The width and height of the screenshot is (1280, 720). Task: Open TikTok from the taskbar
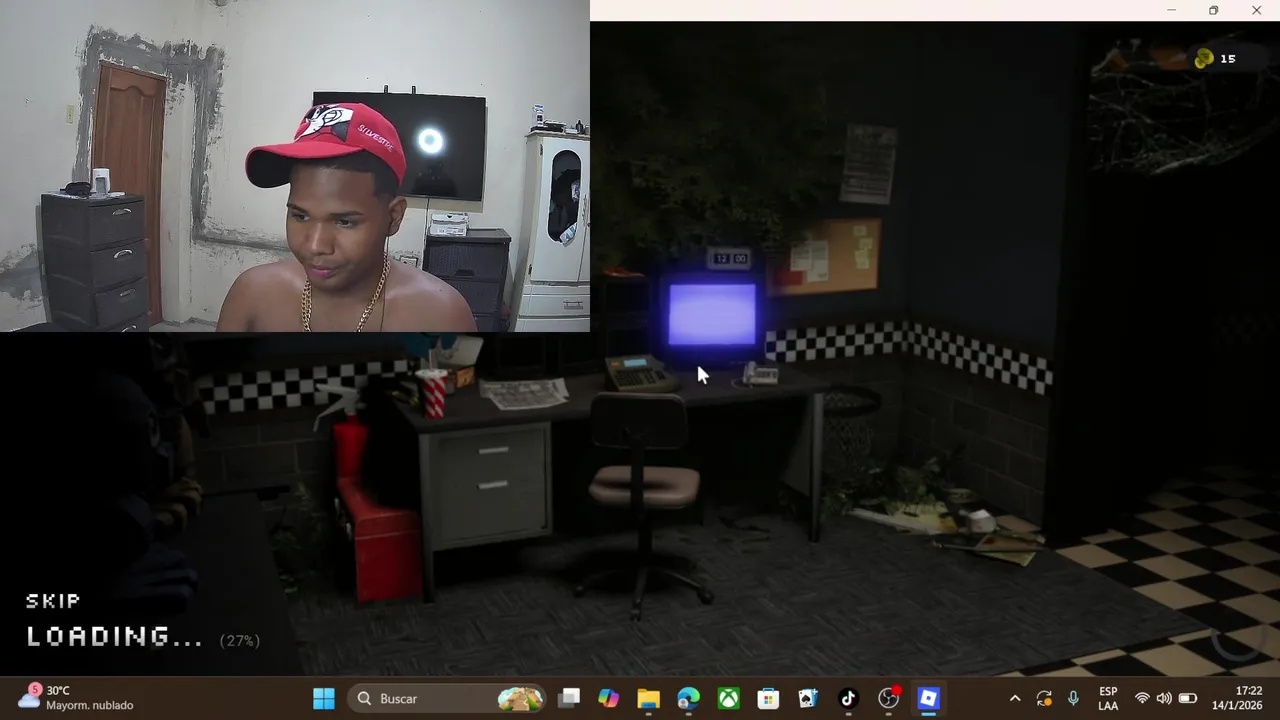(x=849, y=698)
